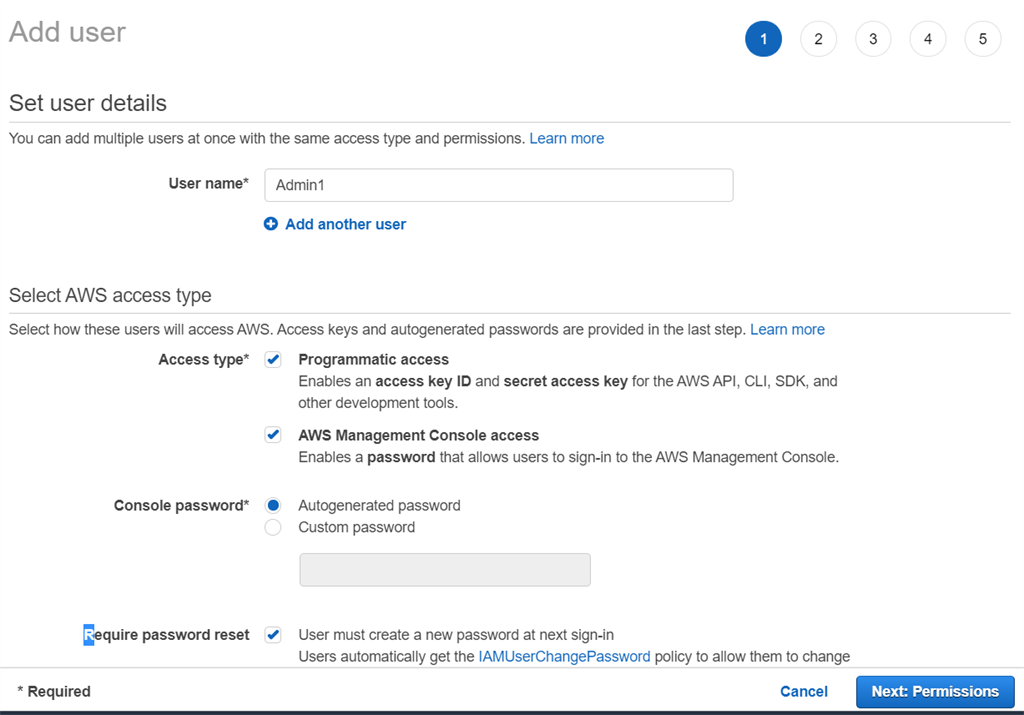Click step circle 1 in the progress indicator

(763, 38)
